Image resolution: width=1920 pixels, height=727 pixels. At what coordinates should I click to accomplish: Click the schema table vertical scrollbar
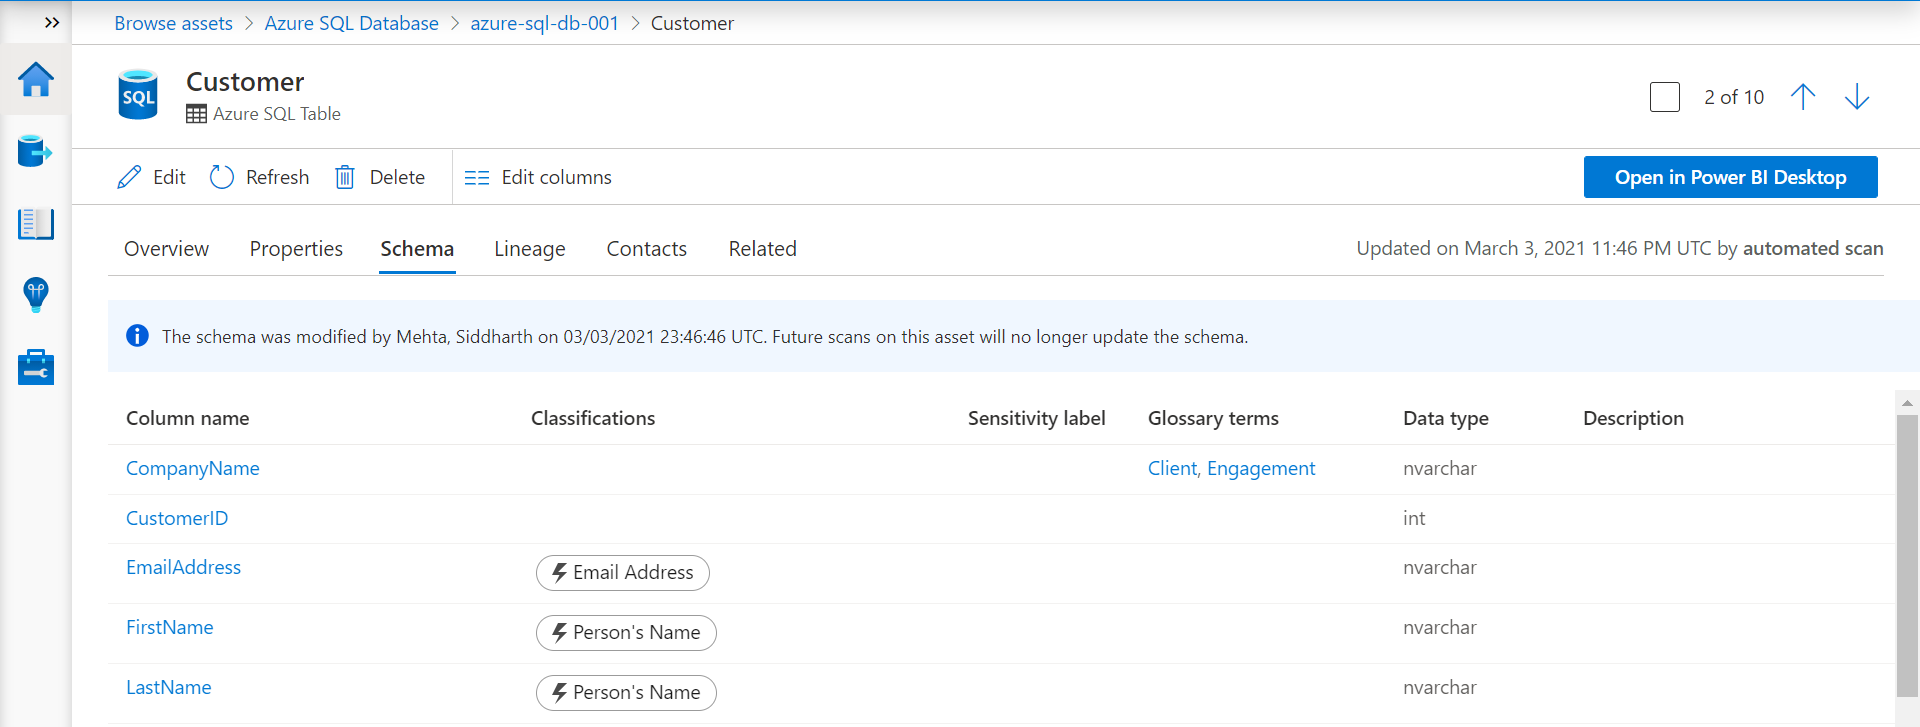coord(1907,550)
